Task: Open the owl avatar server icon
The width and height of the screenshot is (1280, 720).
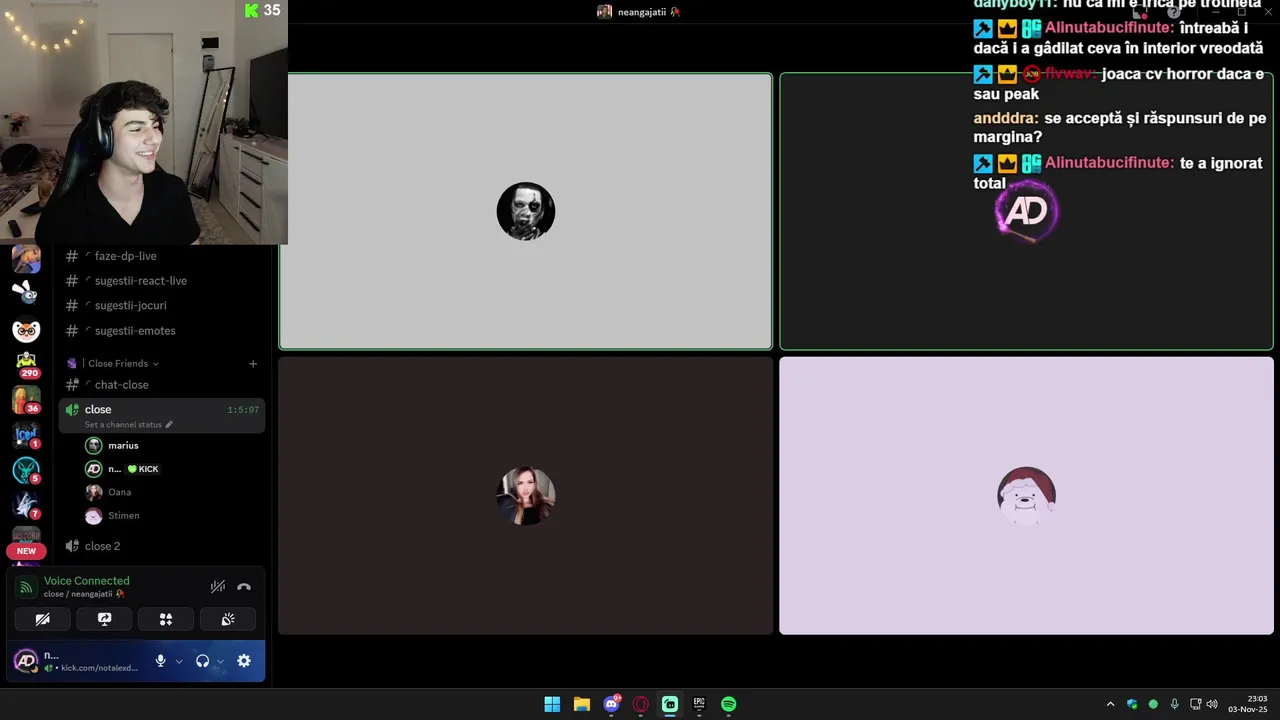Action: (x=26, y=329)
